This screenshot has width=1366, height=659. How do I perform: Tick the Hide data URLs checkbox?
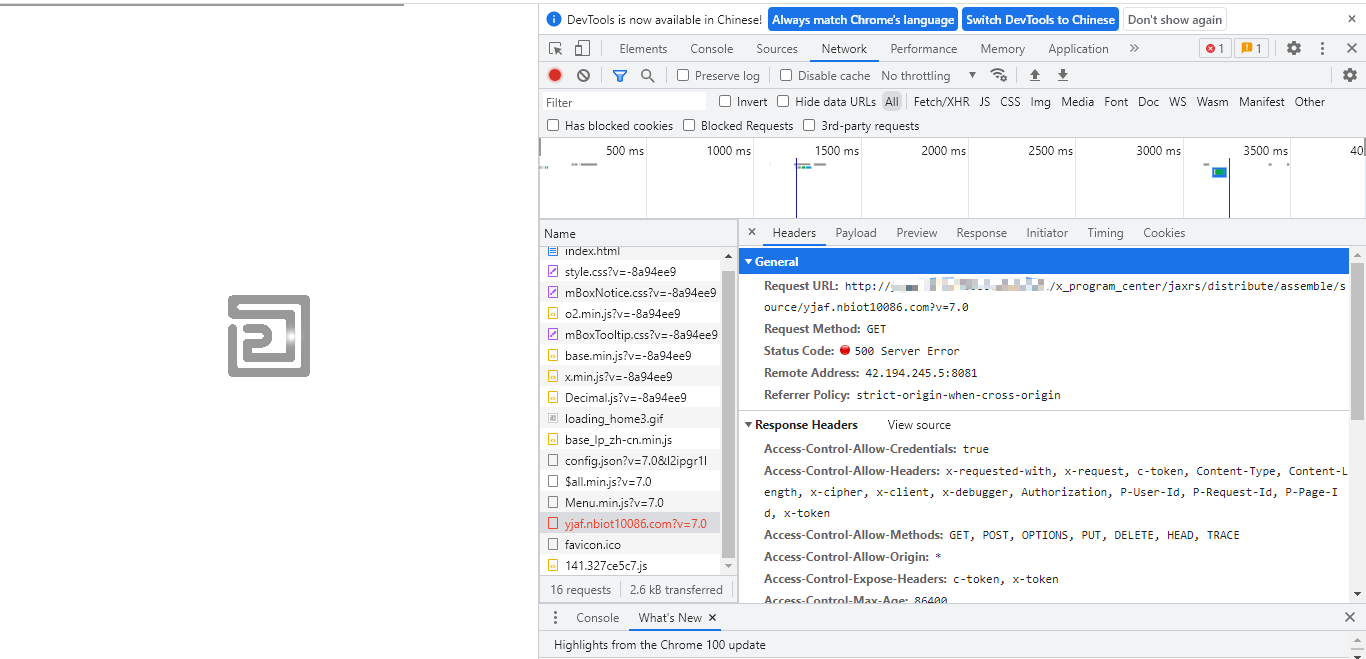tap(783, 101)
